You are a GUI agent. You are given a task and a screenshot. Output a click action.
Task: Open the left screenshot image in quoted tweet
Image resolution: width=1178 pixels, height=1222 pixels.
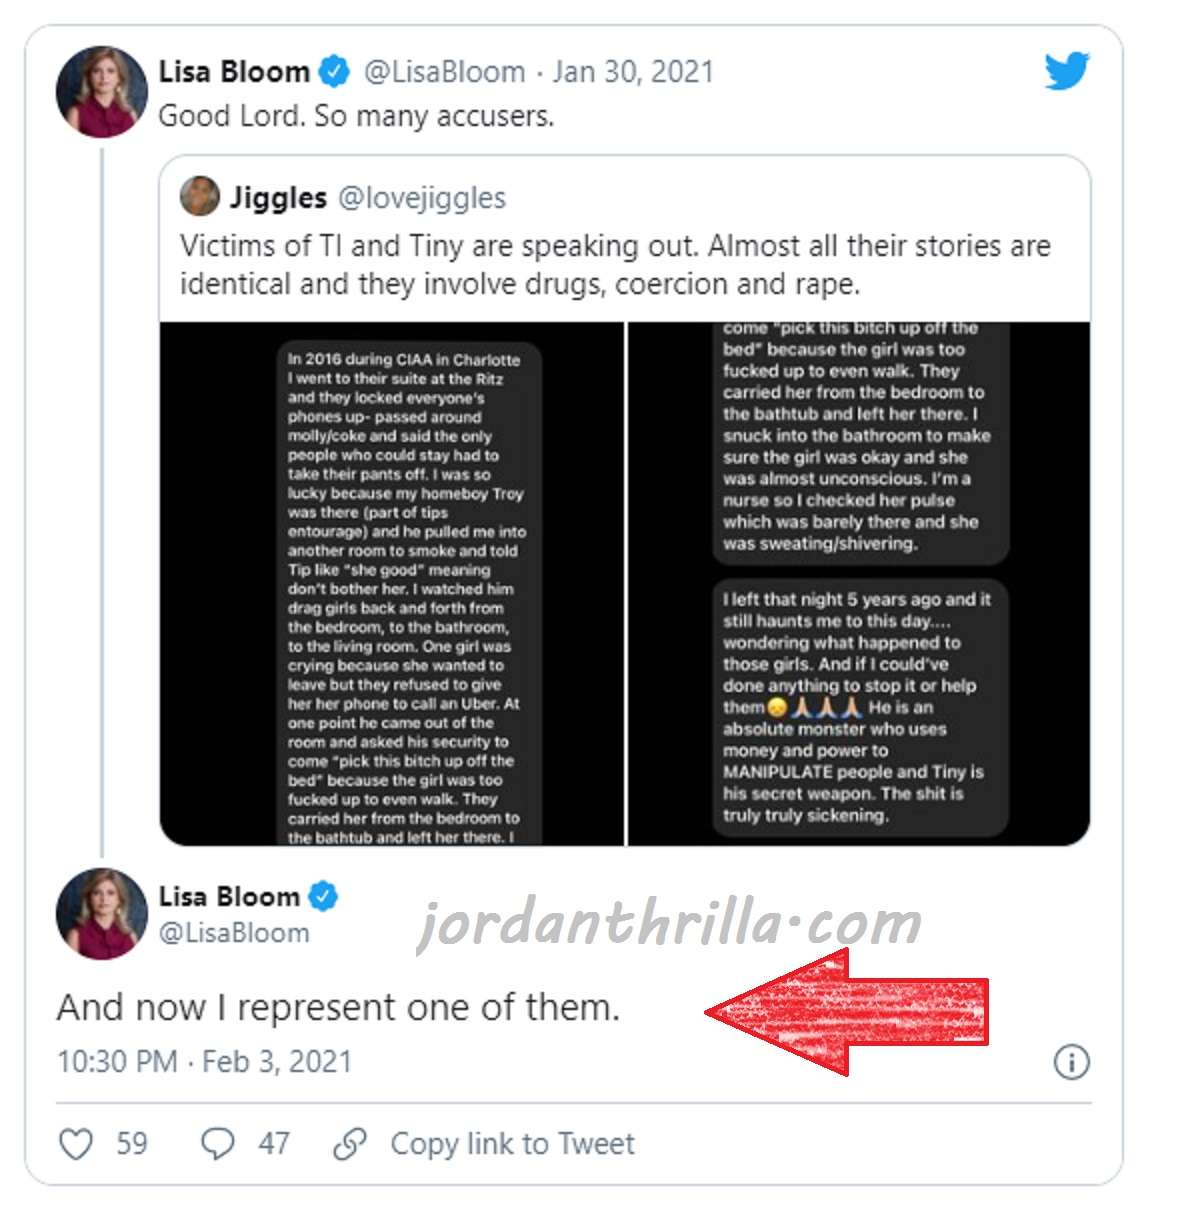pos(392,584)
